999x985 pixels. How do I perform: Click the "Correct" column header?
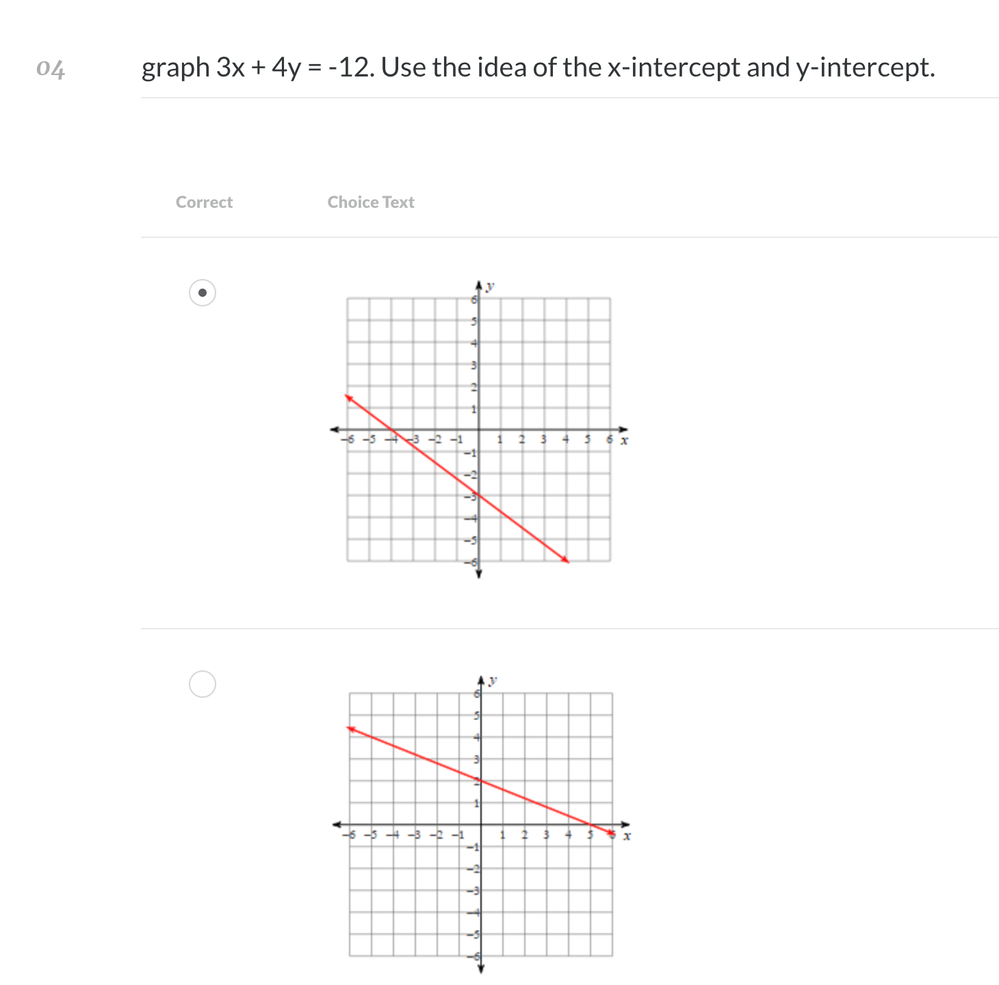point(204,202)
